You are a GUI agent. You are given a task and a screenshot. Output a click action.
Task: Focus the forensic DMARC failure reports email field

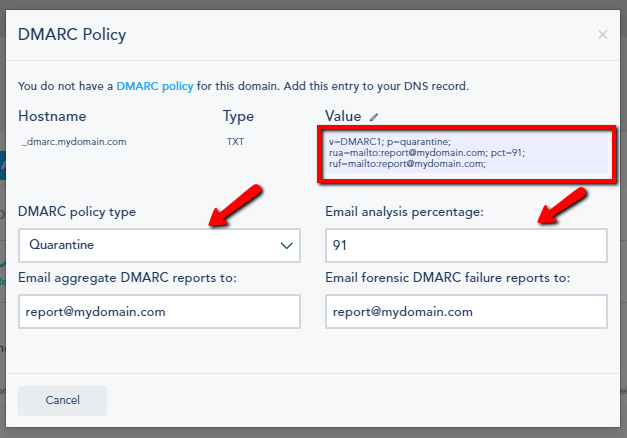pos(466,311)
